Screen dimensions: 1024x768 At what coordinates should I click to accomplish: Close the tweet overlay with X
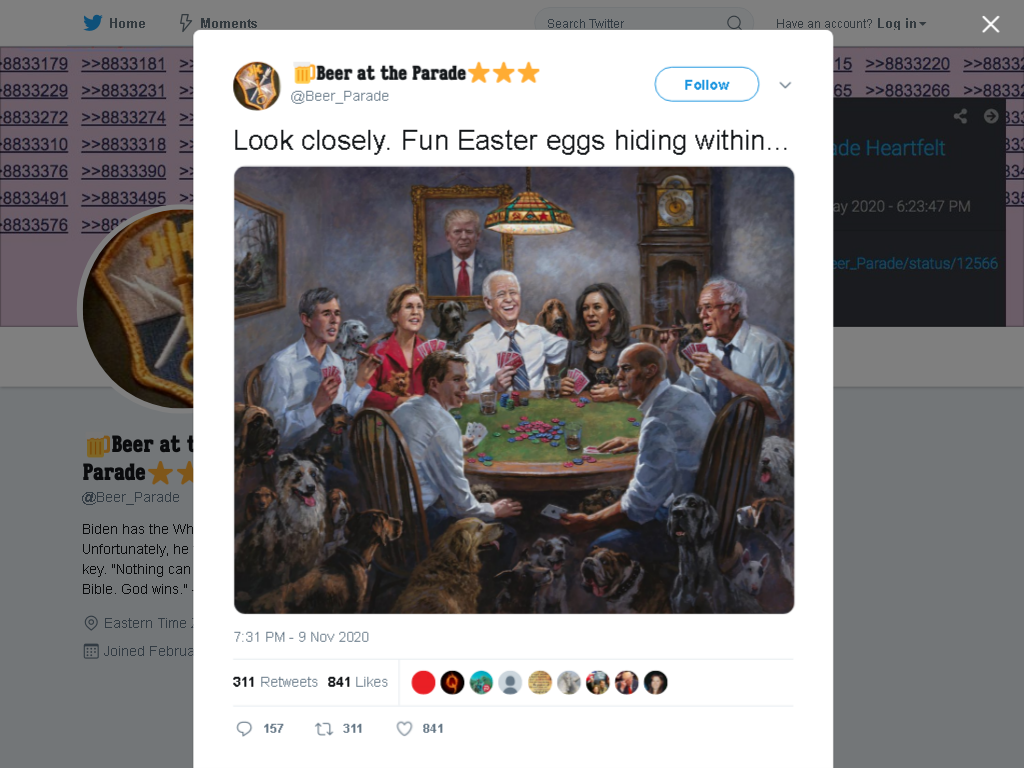(991, 24)
